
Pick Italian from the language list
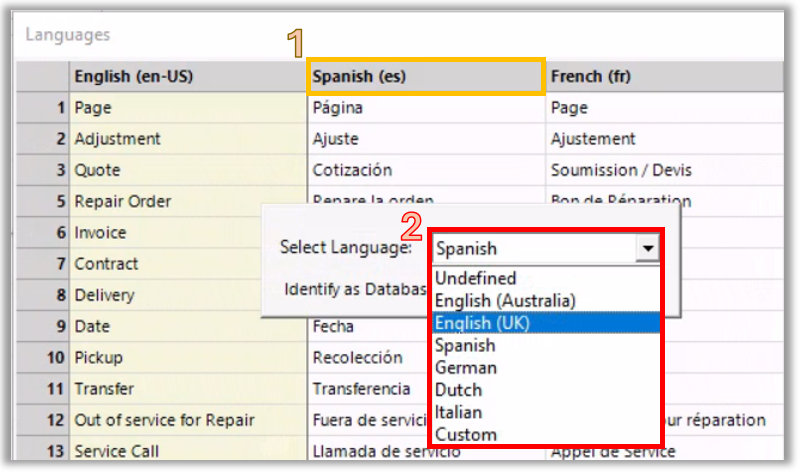[x=458, y=412]
